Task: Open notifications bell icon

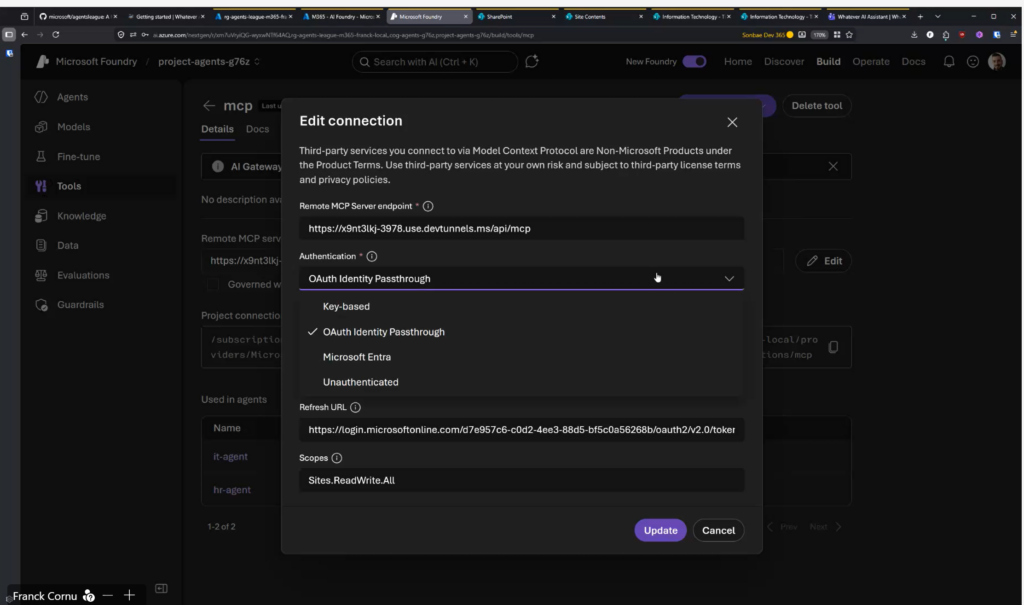Action: (x=949, y=61)
